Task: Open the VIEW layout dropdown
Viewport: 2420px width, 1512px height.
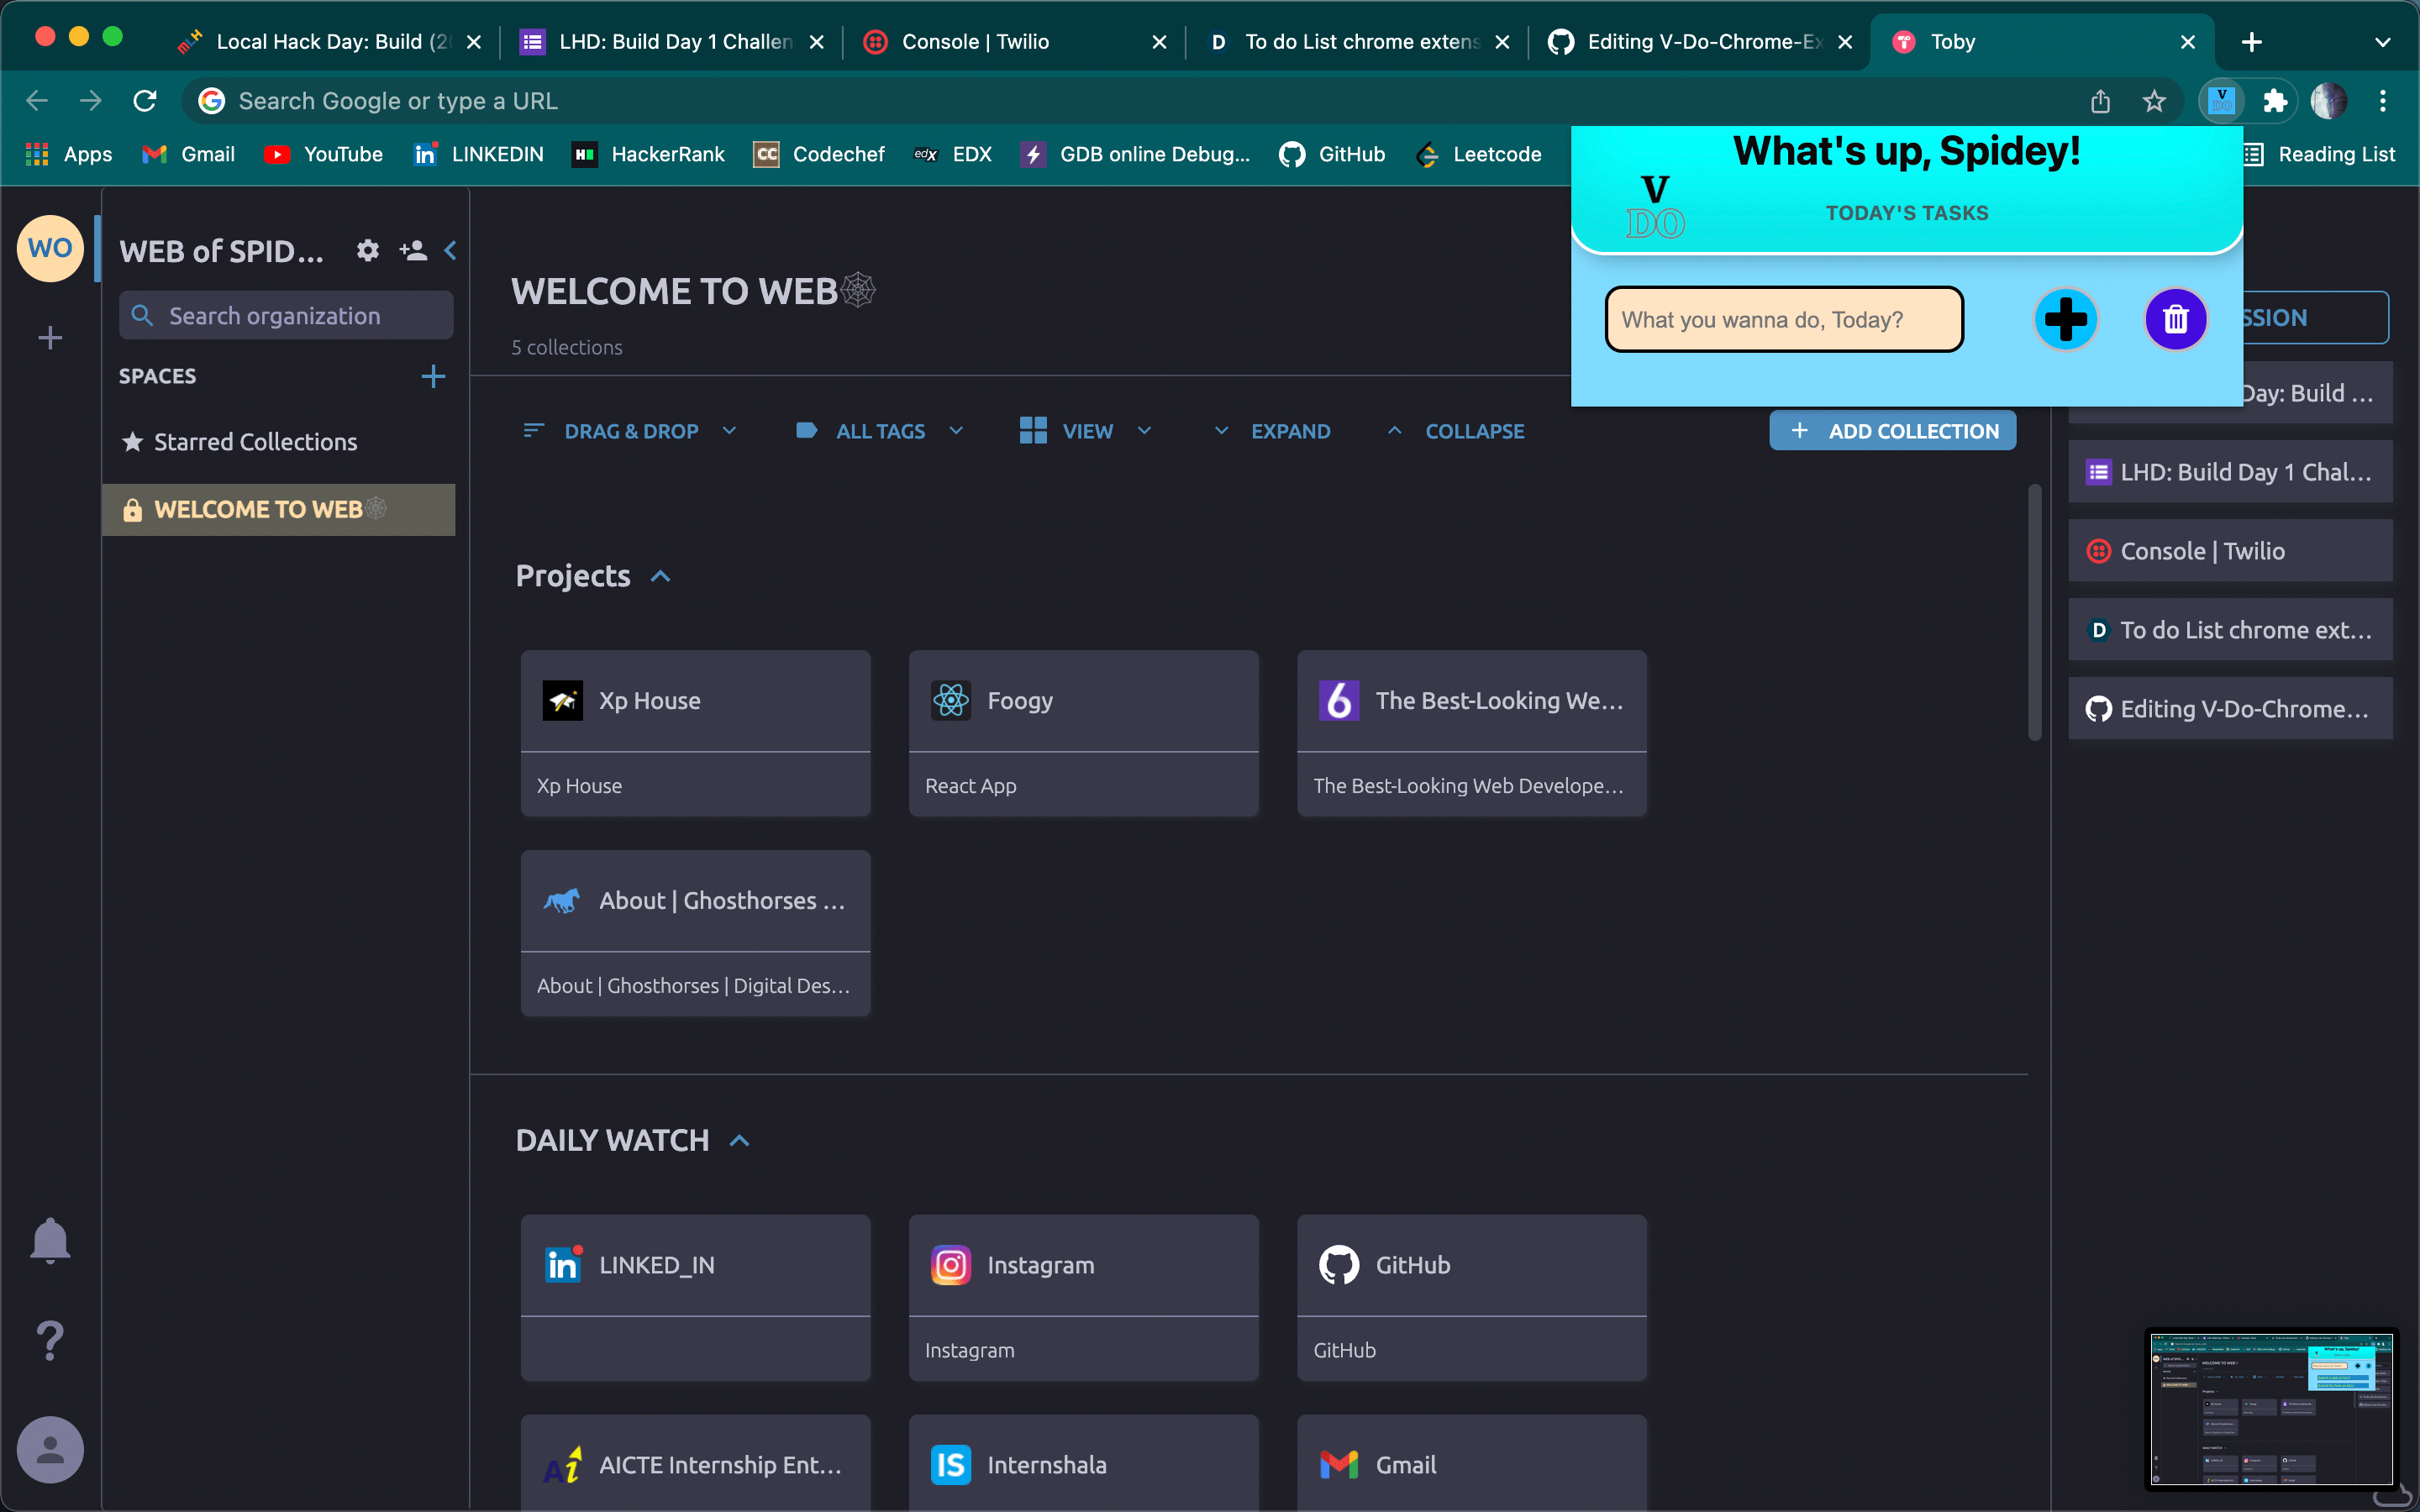Action: tap(1085, 431)
